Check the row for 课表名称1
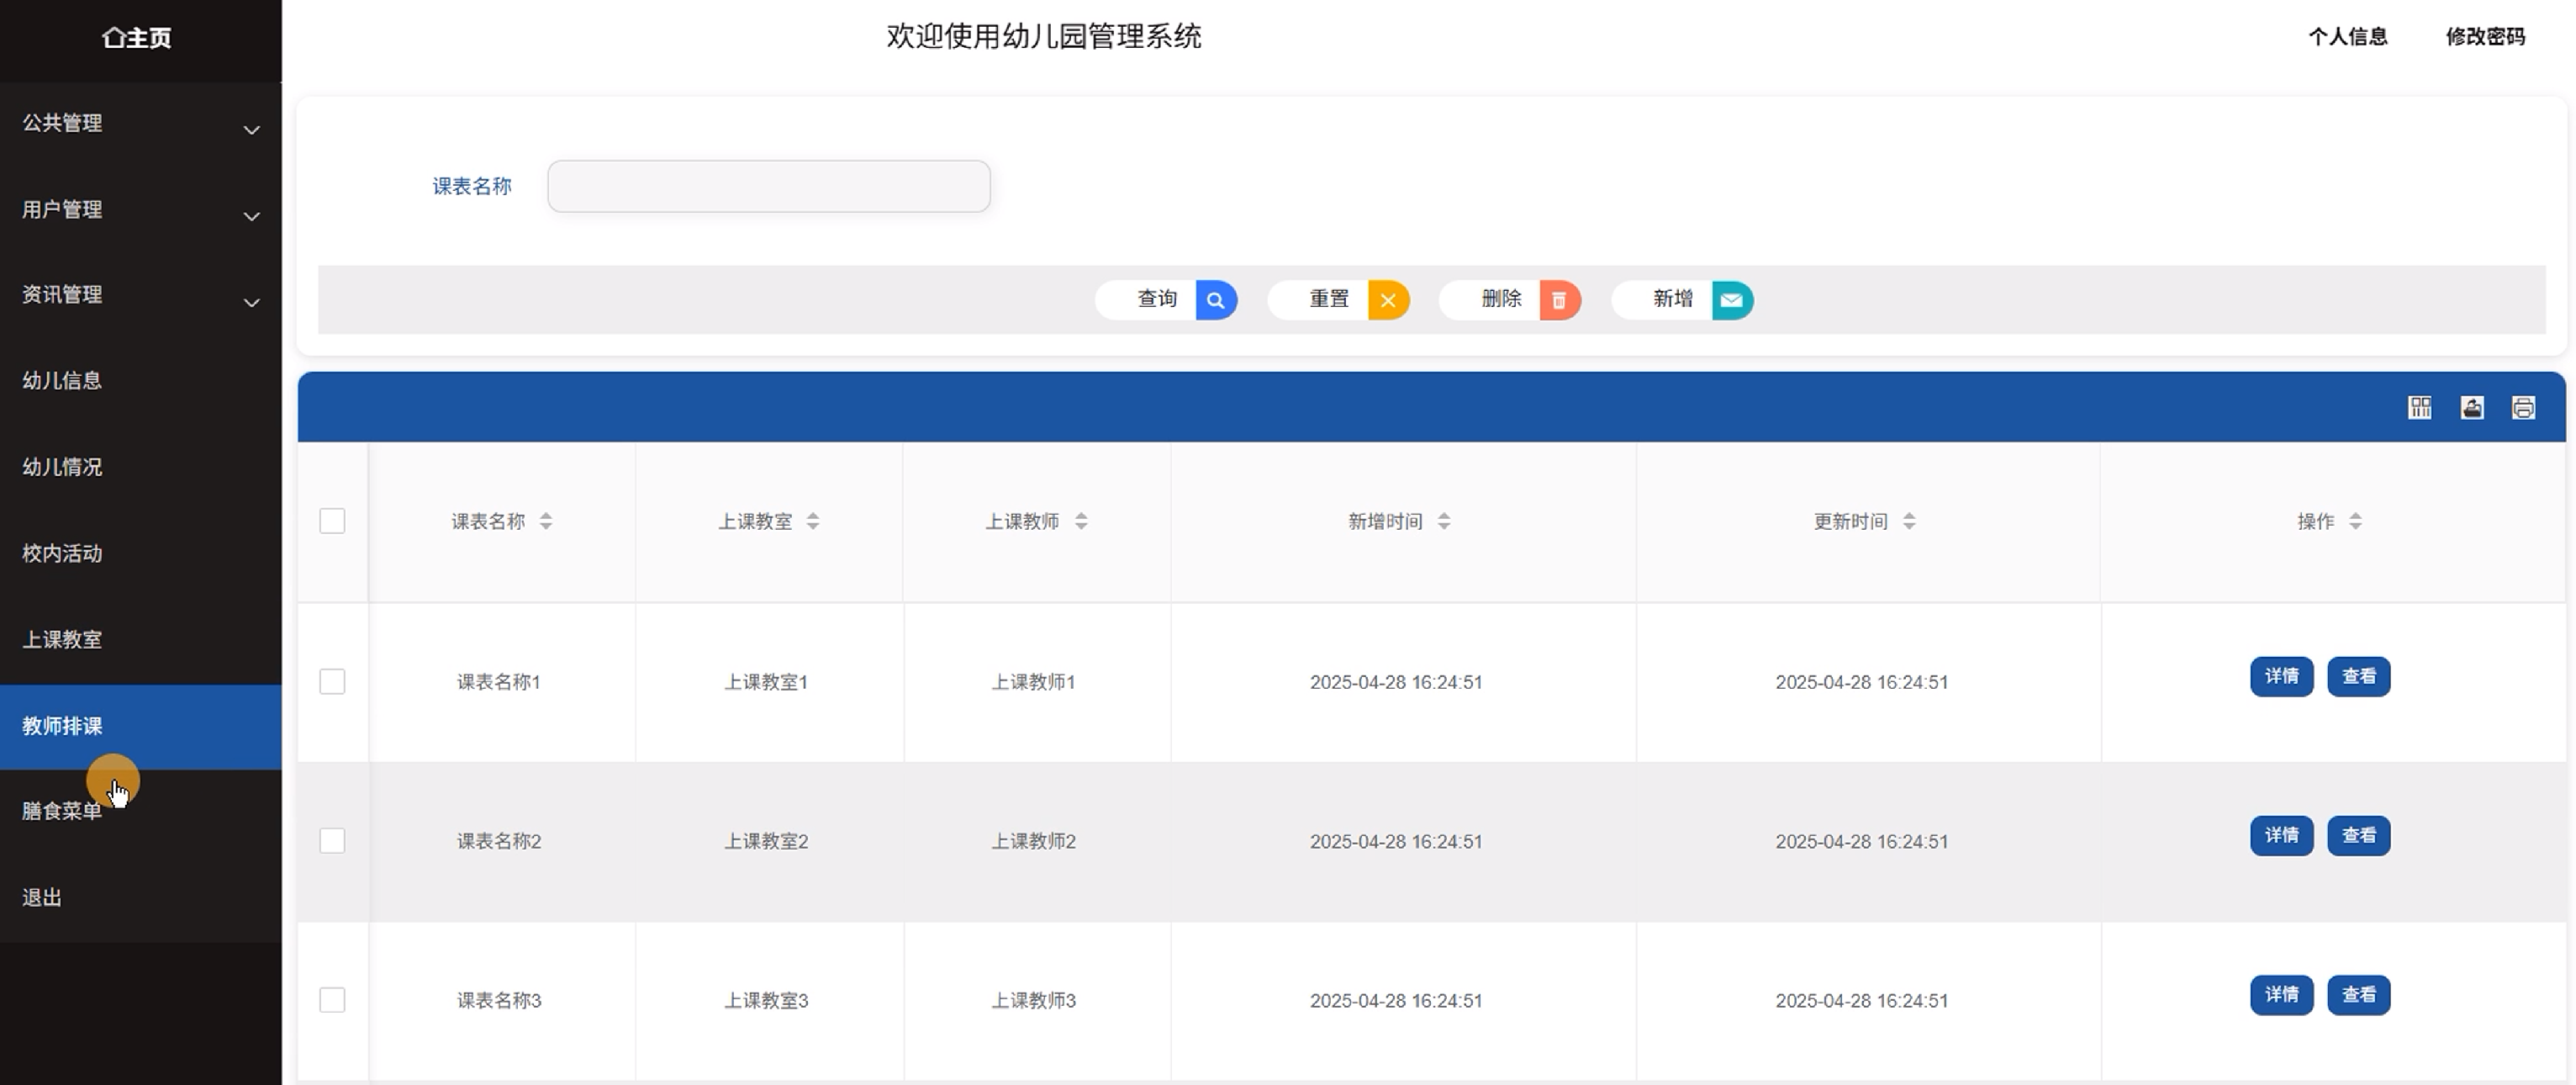 [332, 682]
